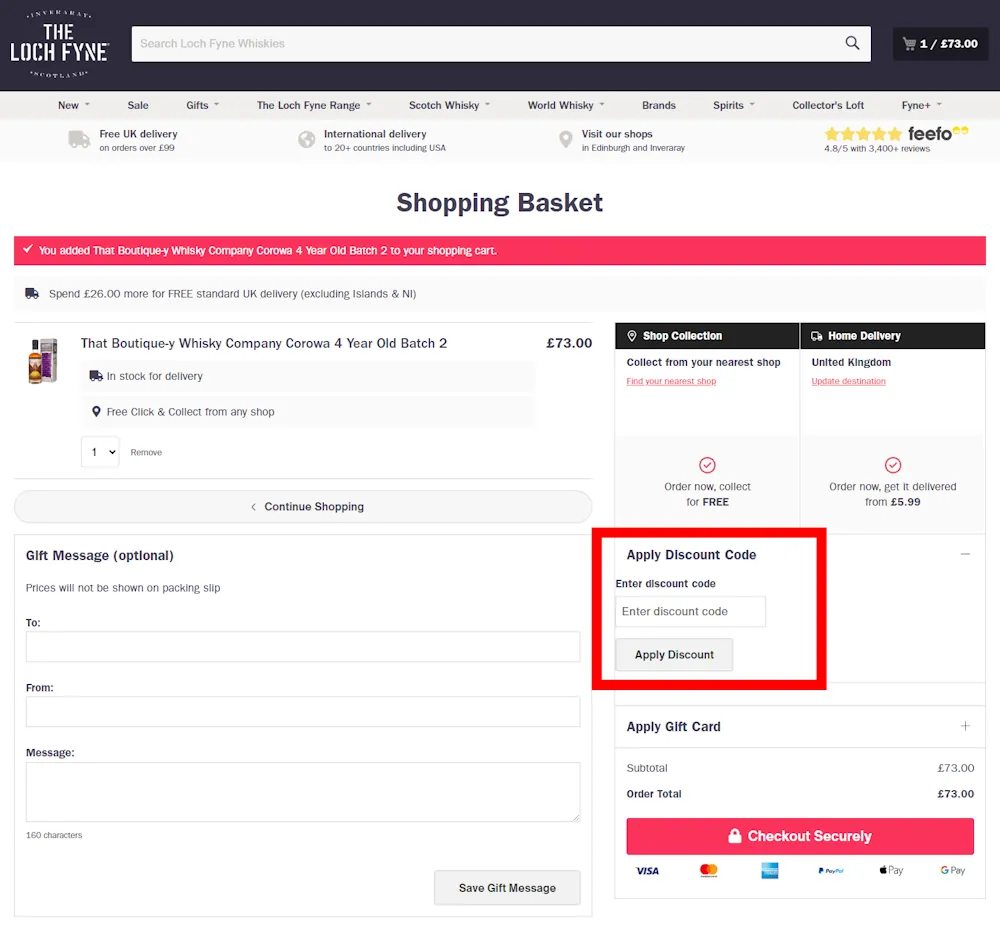Click Update destination link

(x=848, y=381)
